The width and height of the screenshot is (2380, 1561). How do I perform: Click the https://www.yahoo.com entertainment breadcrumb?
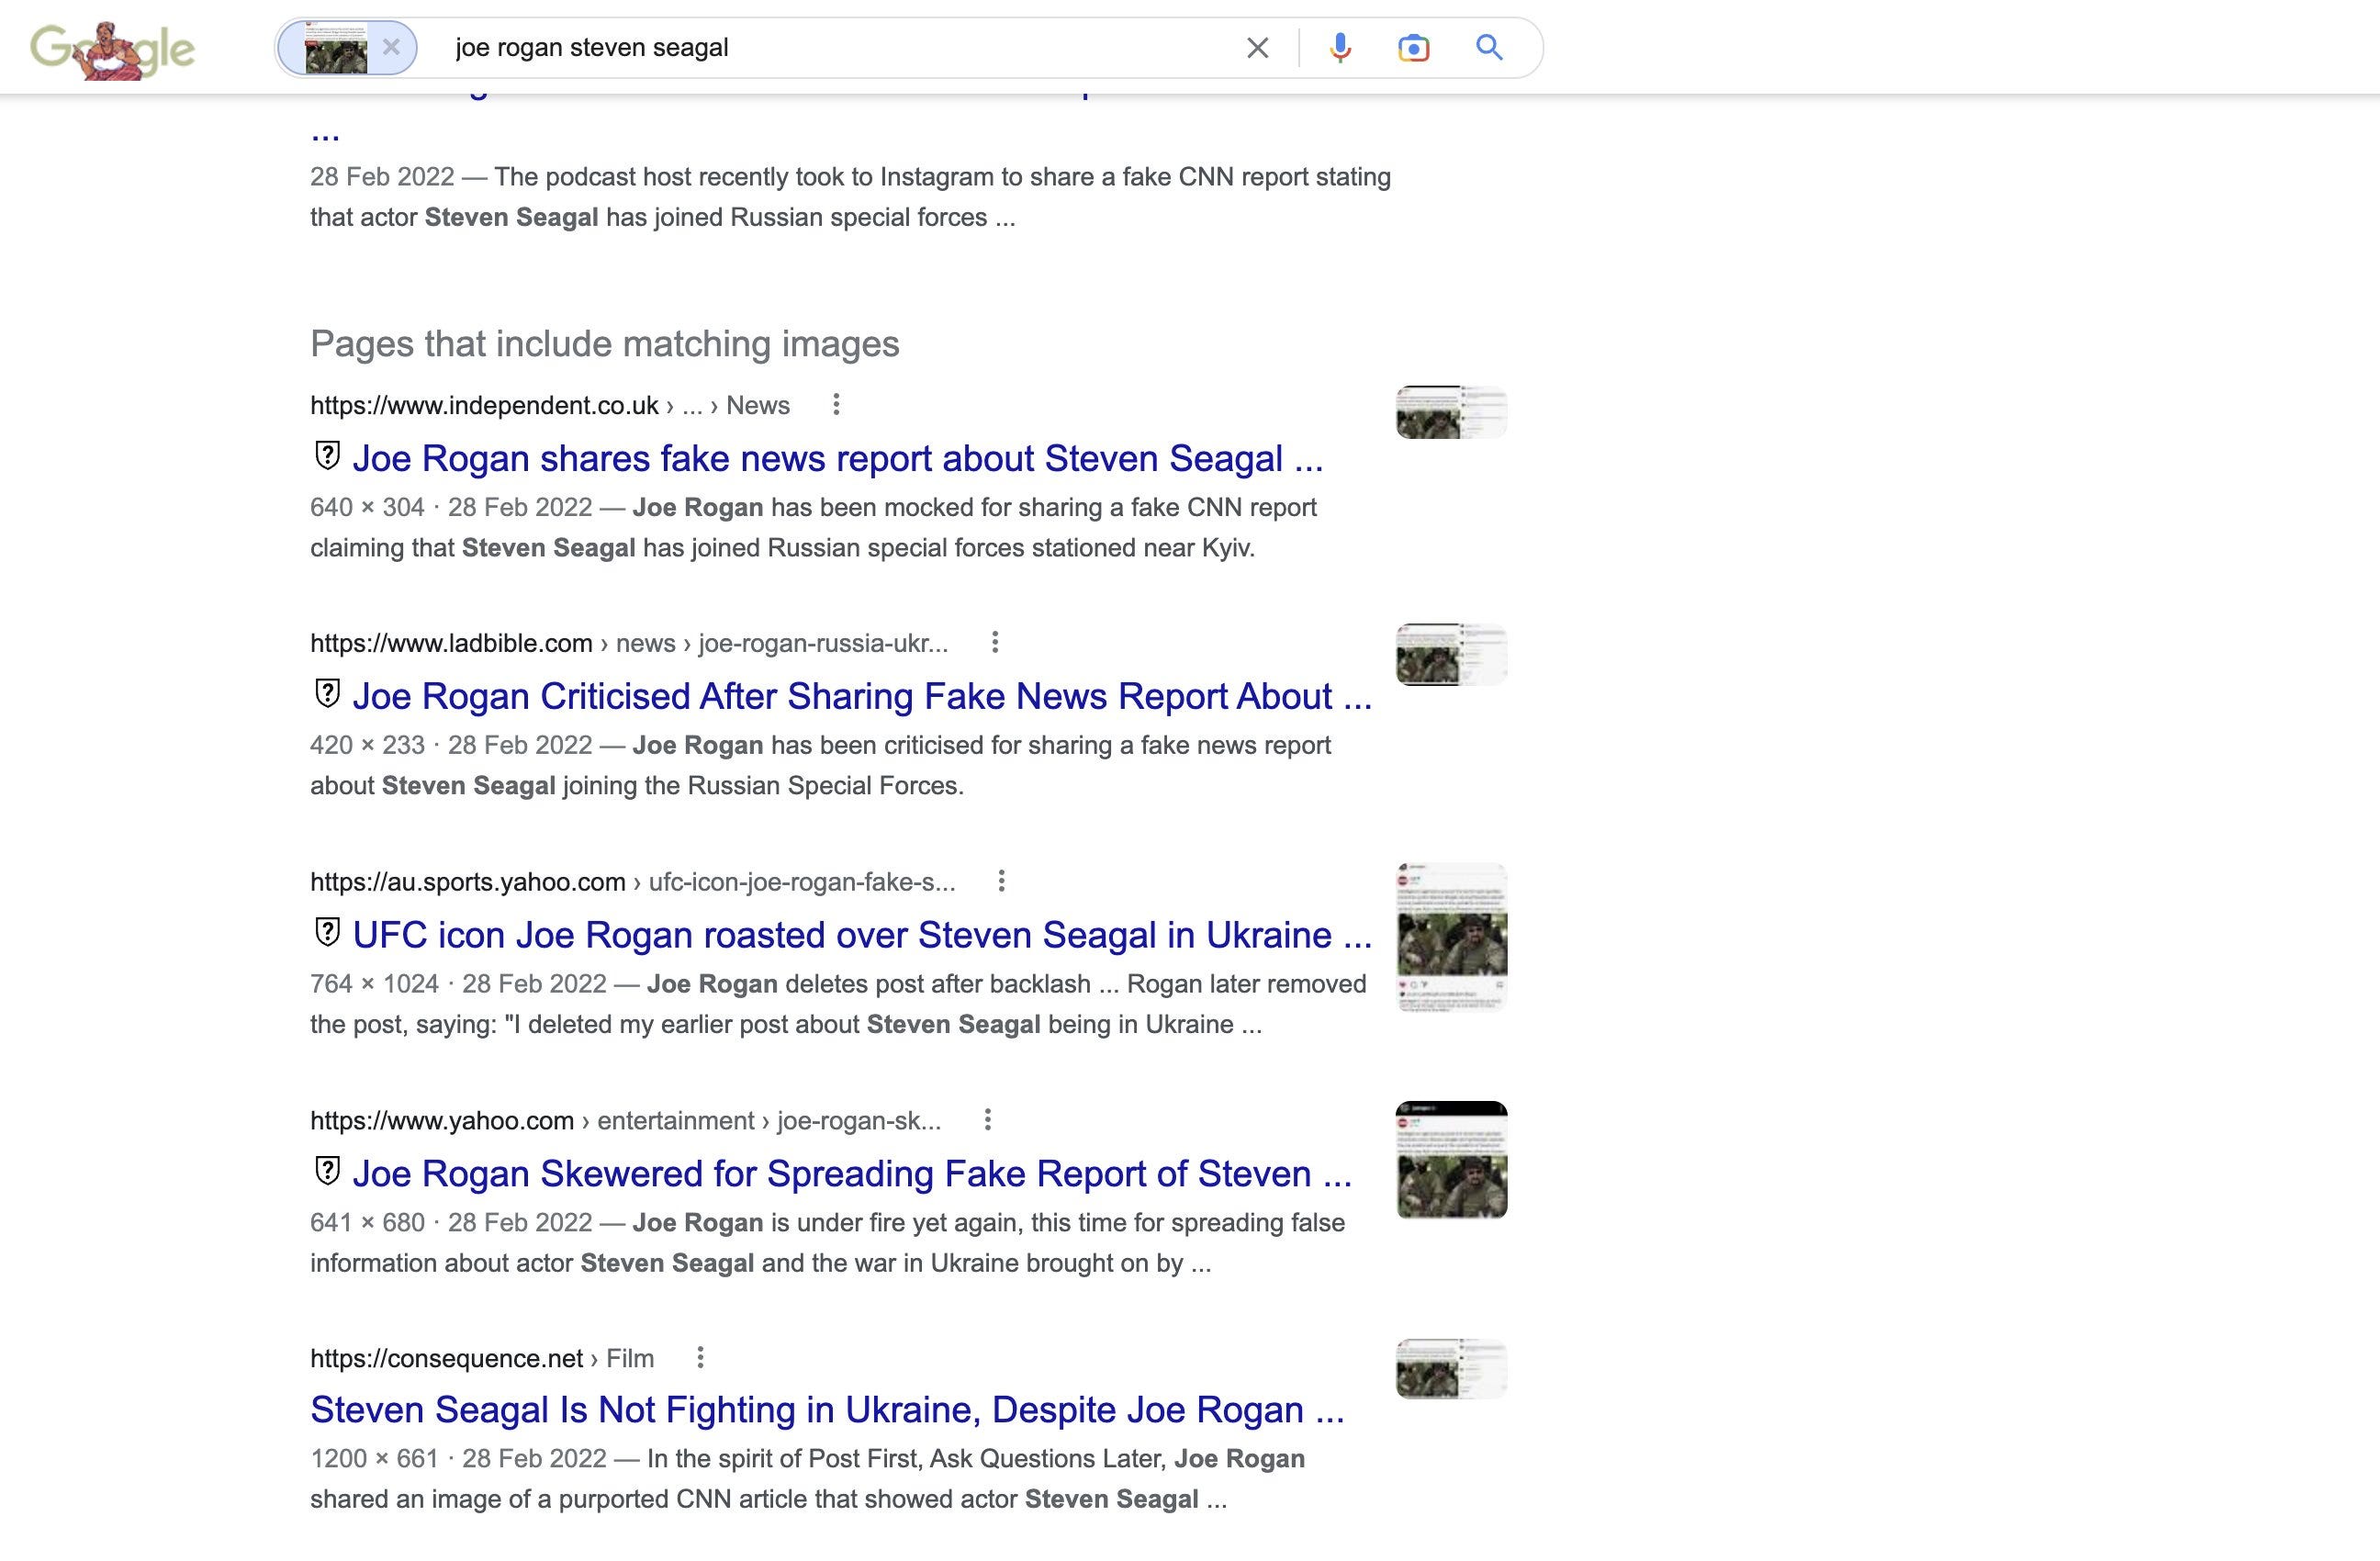626,1120
